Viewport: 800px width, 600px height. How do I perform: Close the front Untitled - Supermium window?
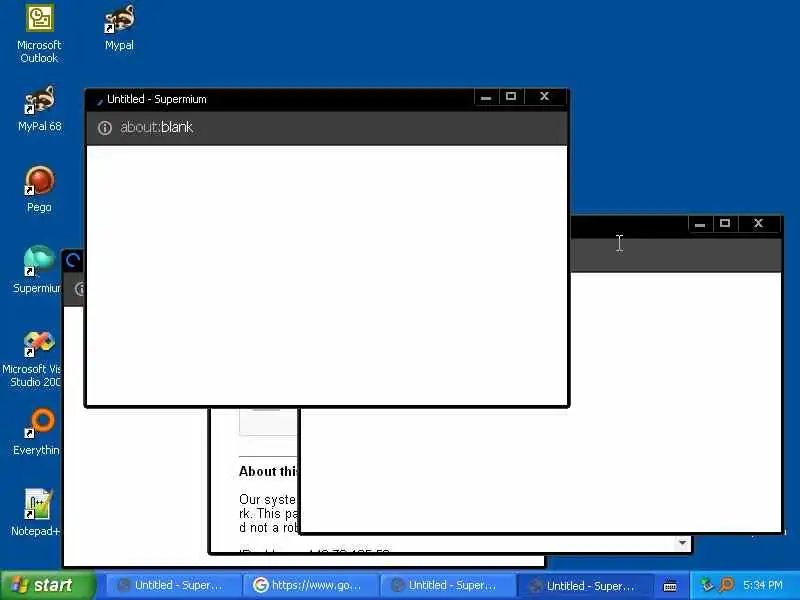click(545, 96)
